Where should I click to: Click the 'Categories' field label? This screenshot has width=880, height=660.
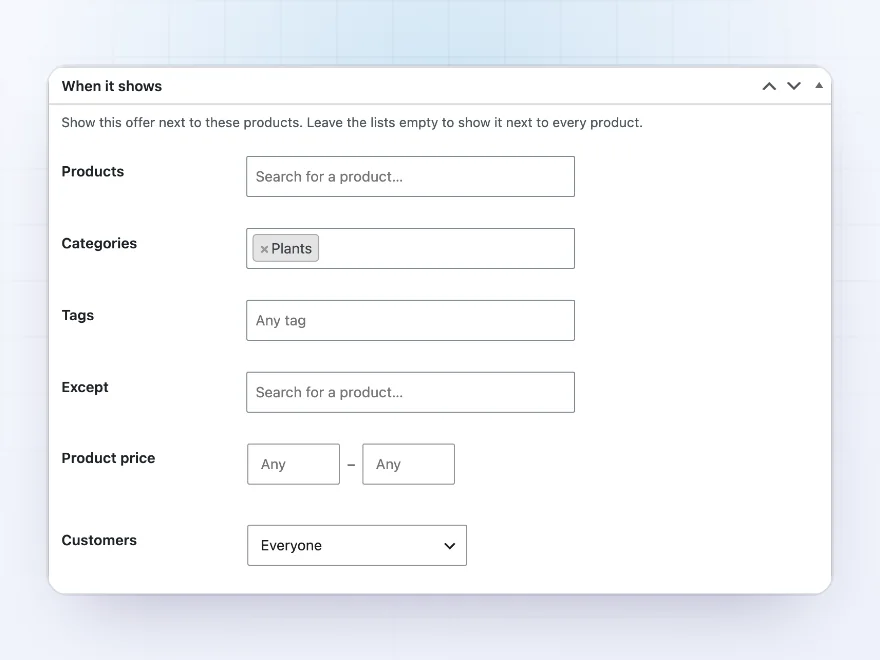99,244
